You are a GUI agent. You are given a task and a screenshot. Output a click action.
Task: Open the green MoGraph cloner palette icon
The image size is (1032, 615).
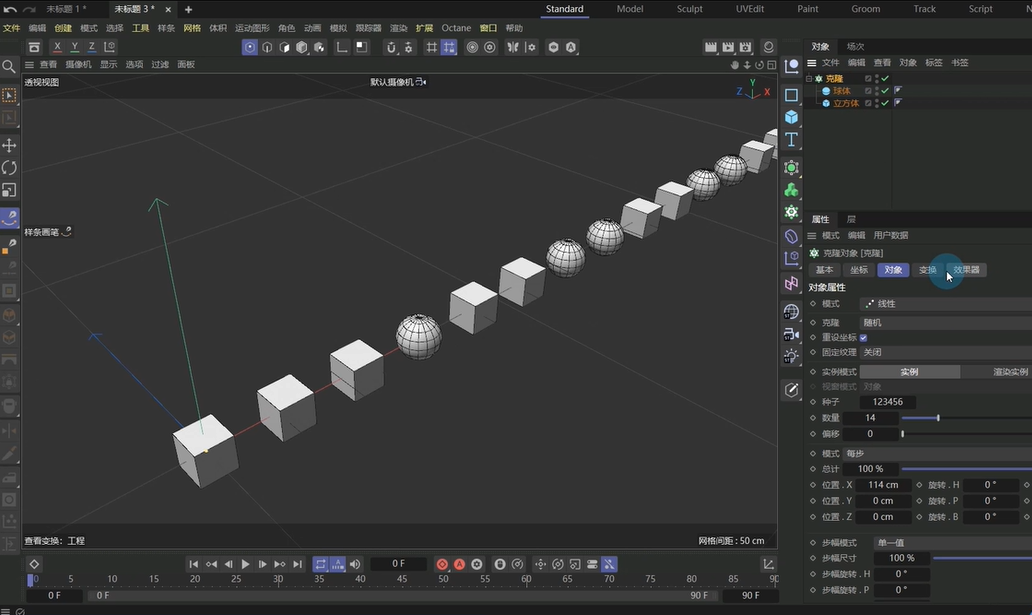pyautogui.click(x=791, y=190)
